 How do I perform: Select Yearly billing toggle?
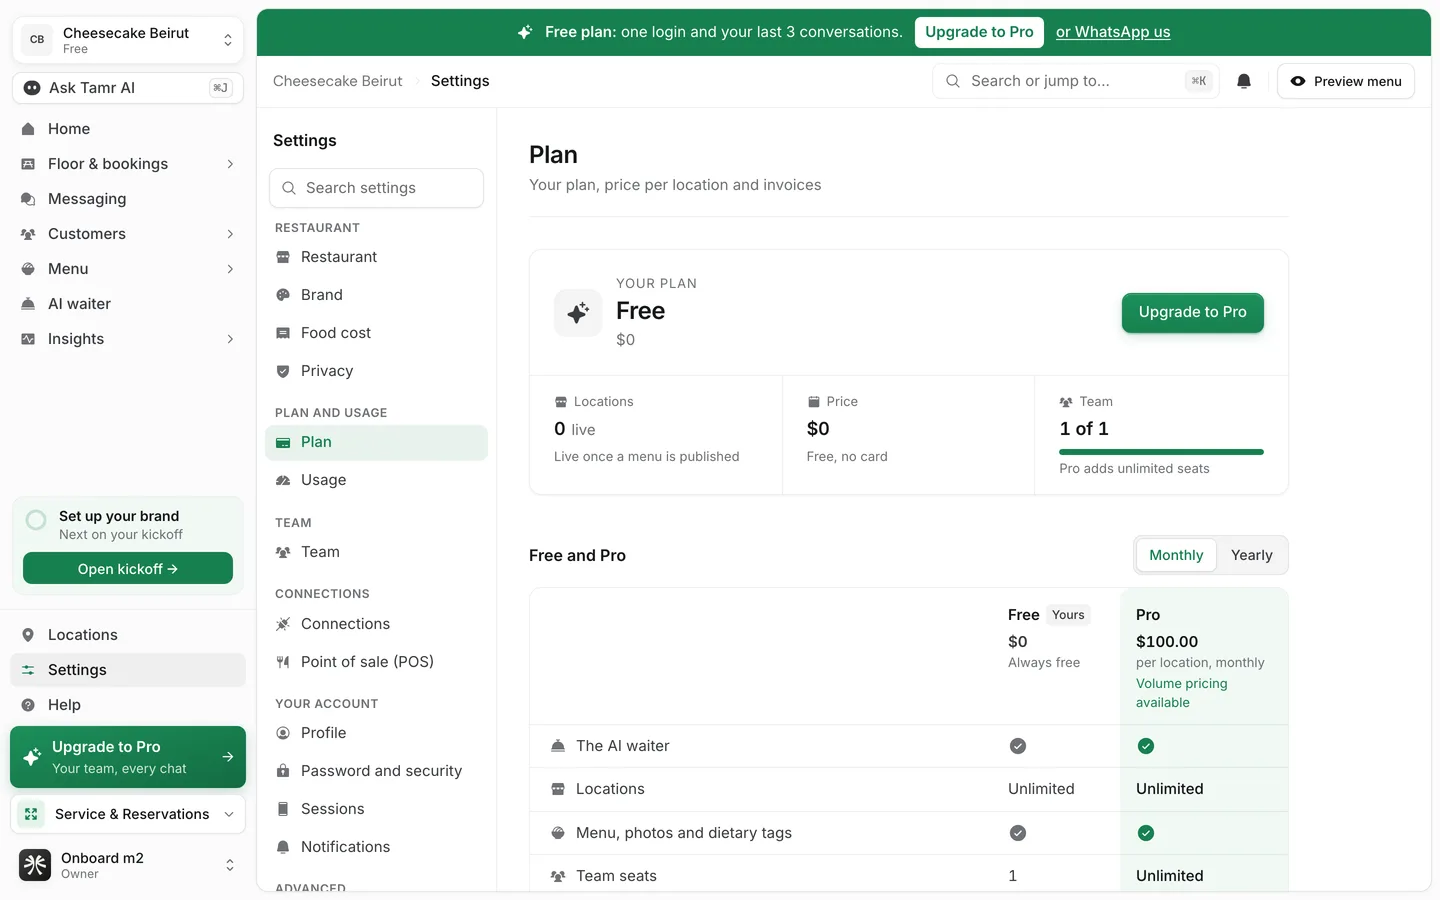[1252, 555]
